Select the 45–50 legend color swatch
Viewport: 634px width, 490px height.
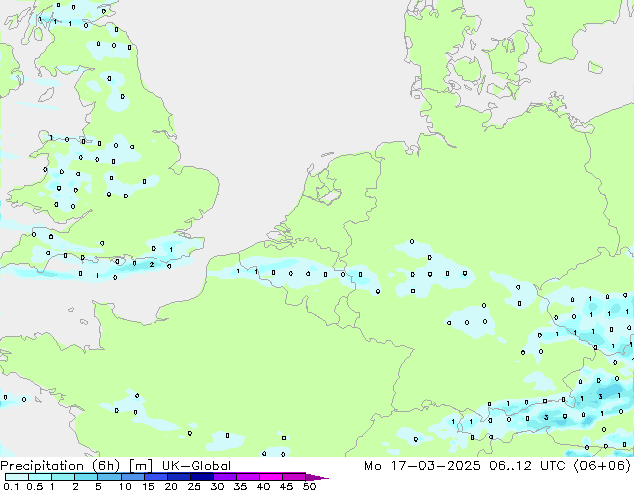coord(294,477)
